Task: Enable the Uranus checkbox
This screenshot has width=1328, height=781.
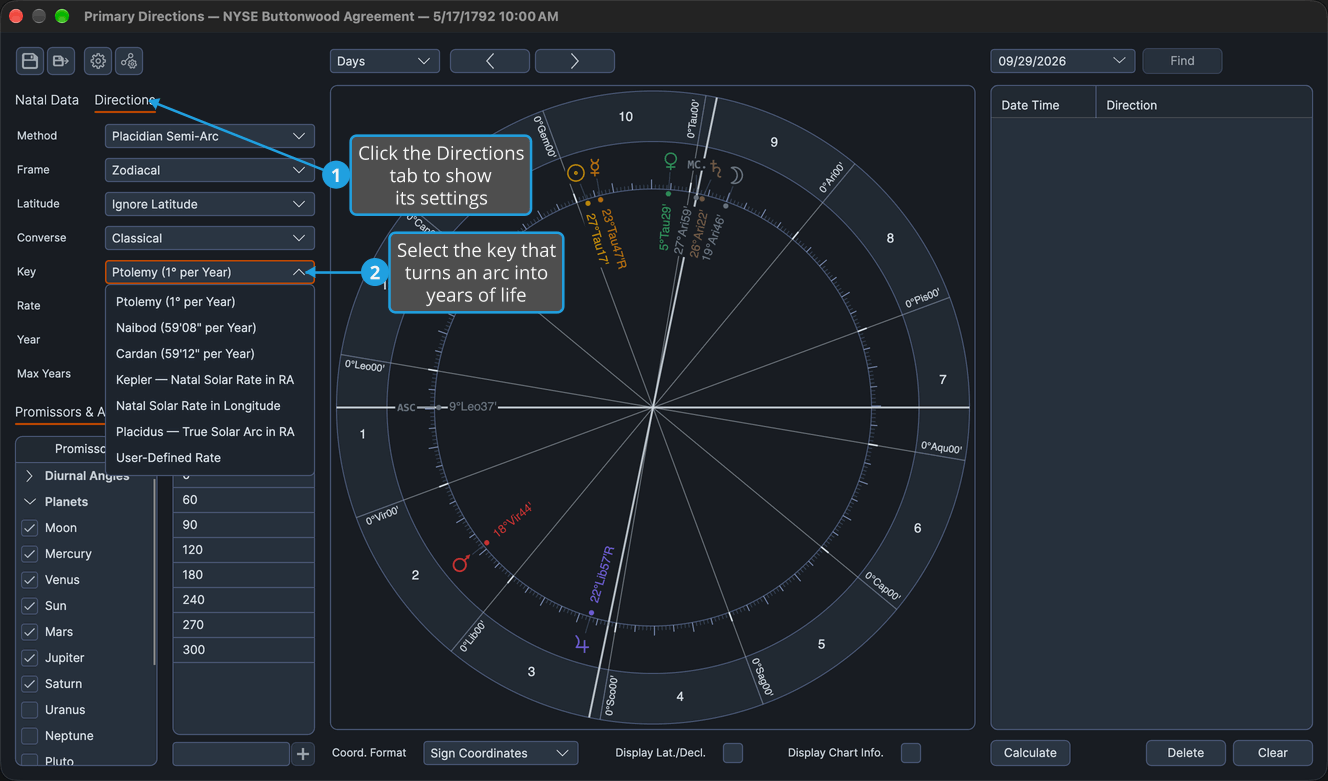Action: point(30,710)
